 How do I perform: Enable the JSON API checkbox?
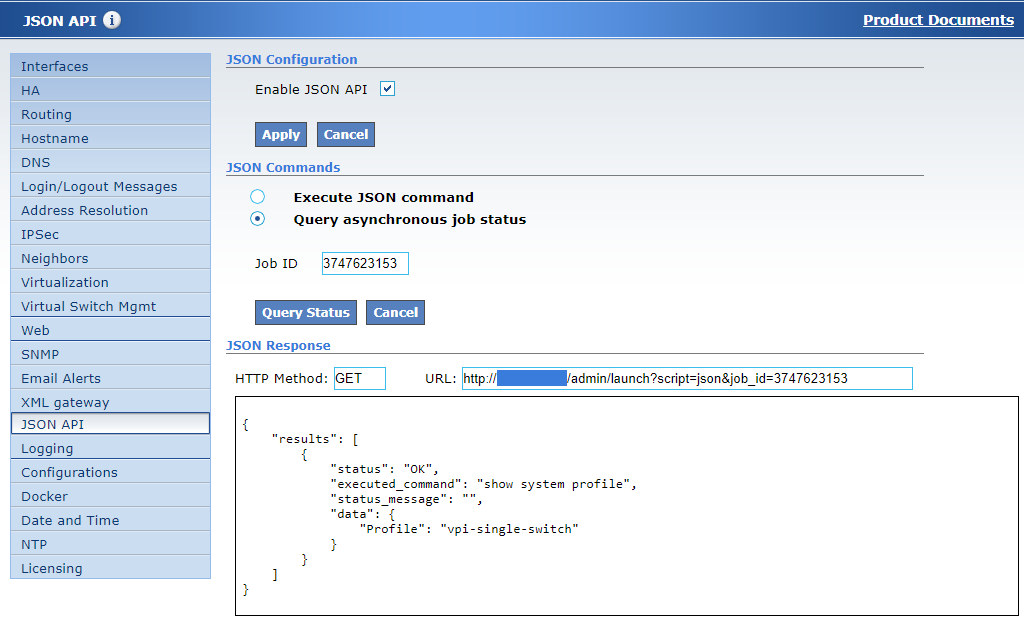[387, 88]
